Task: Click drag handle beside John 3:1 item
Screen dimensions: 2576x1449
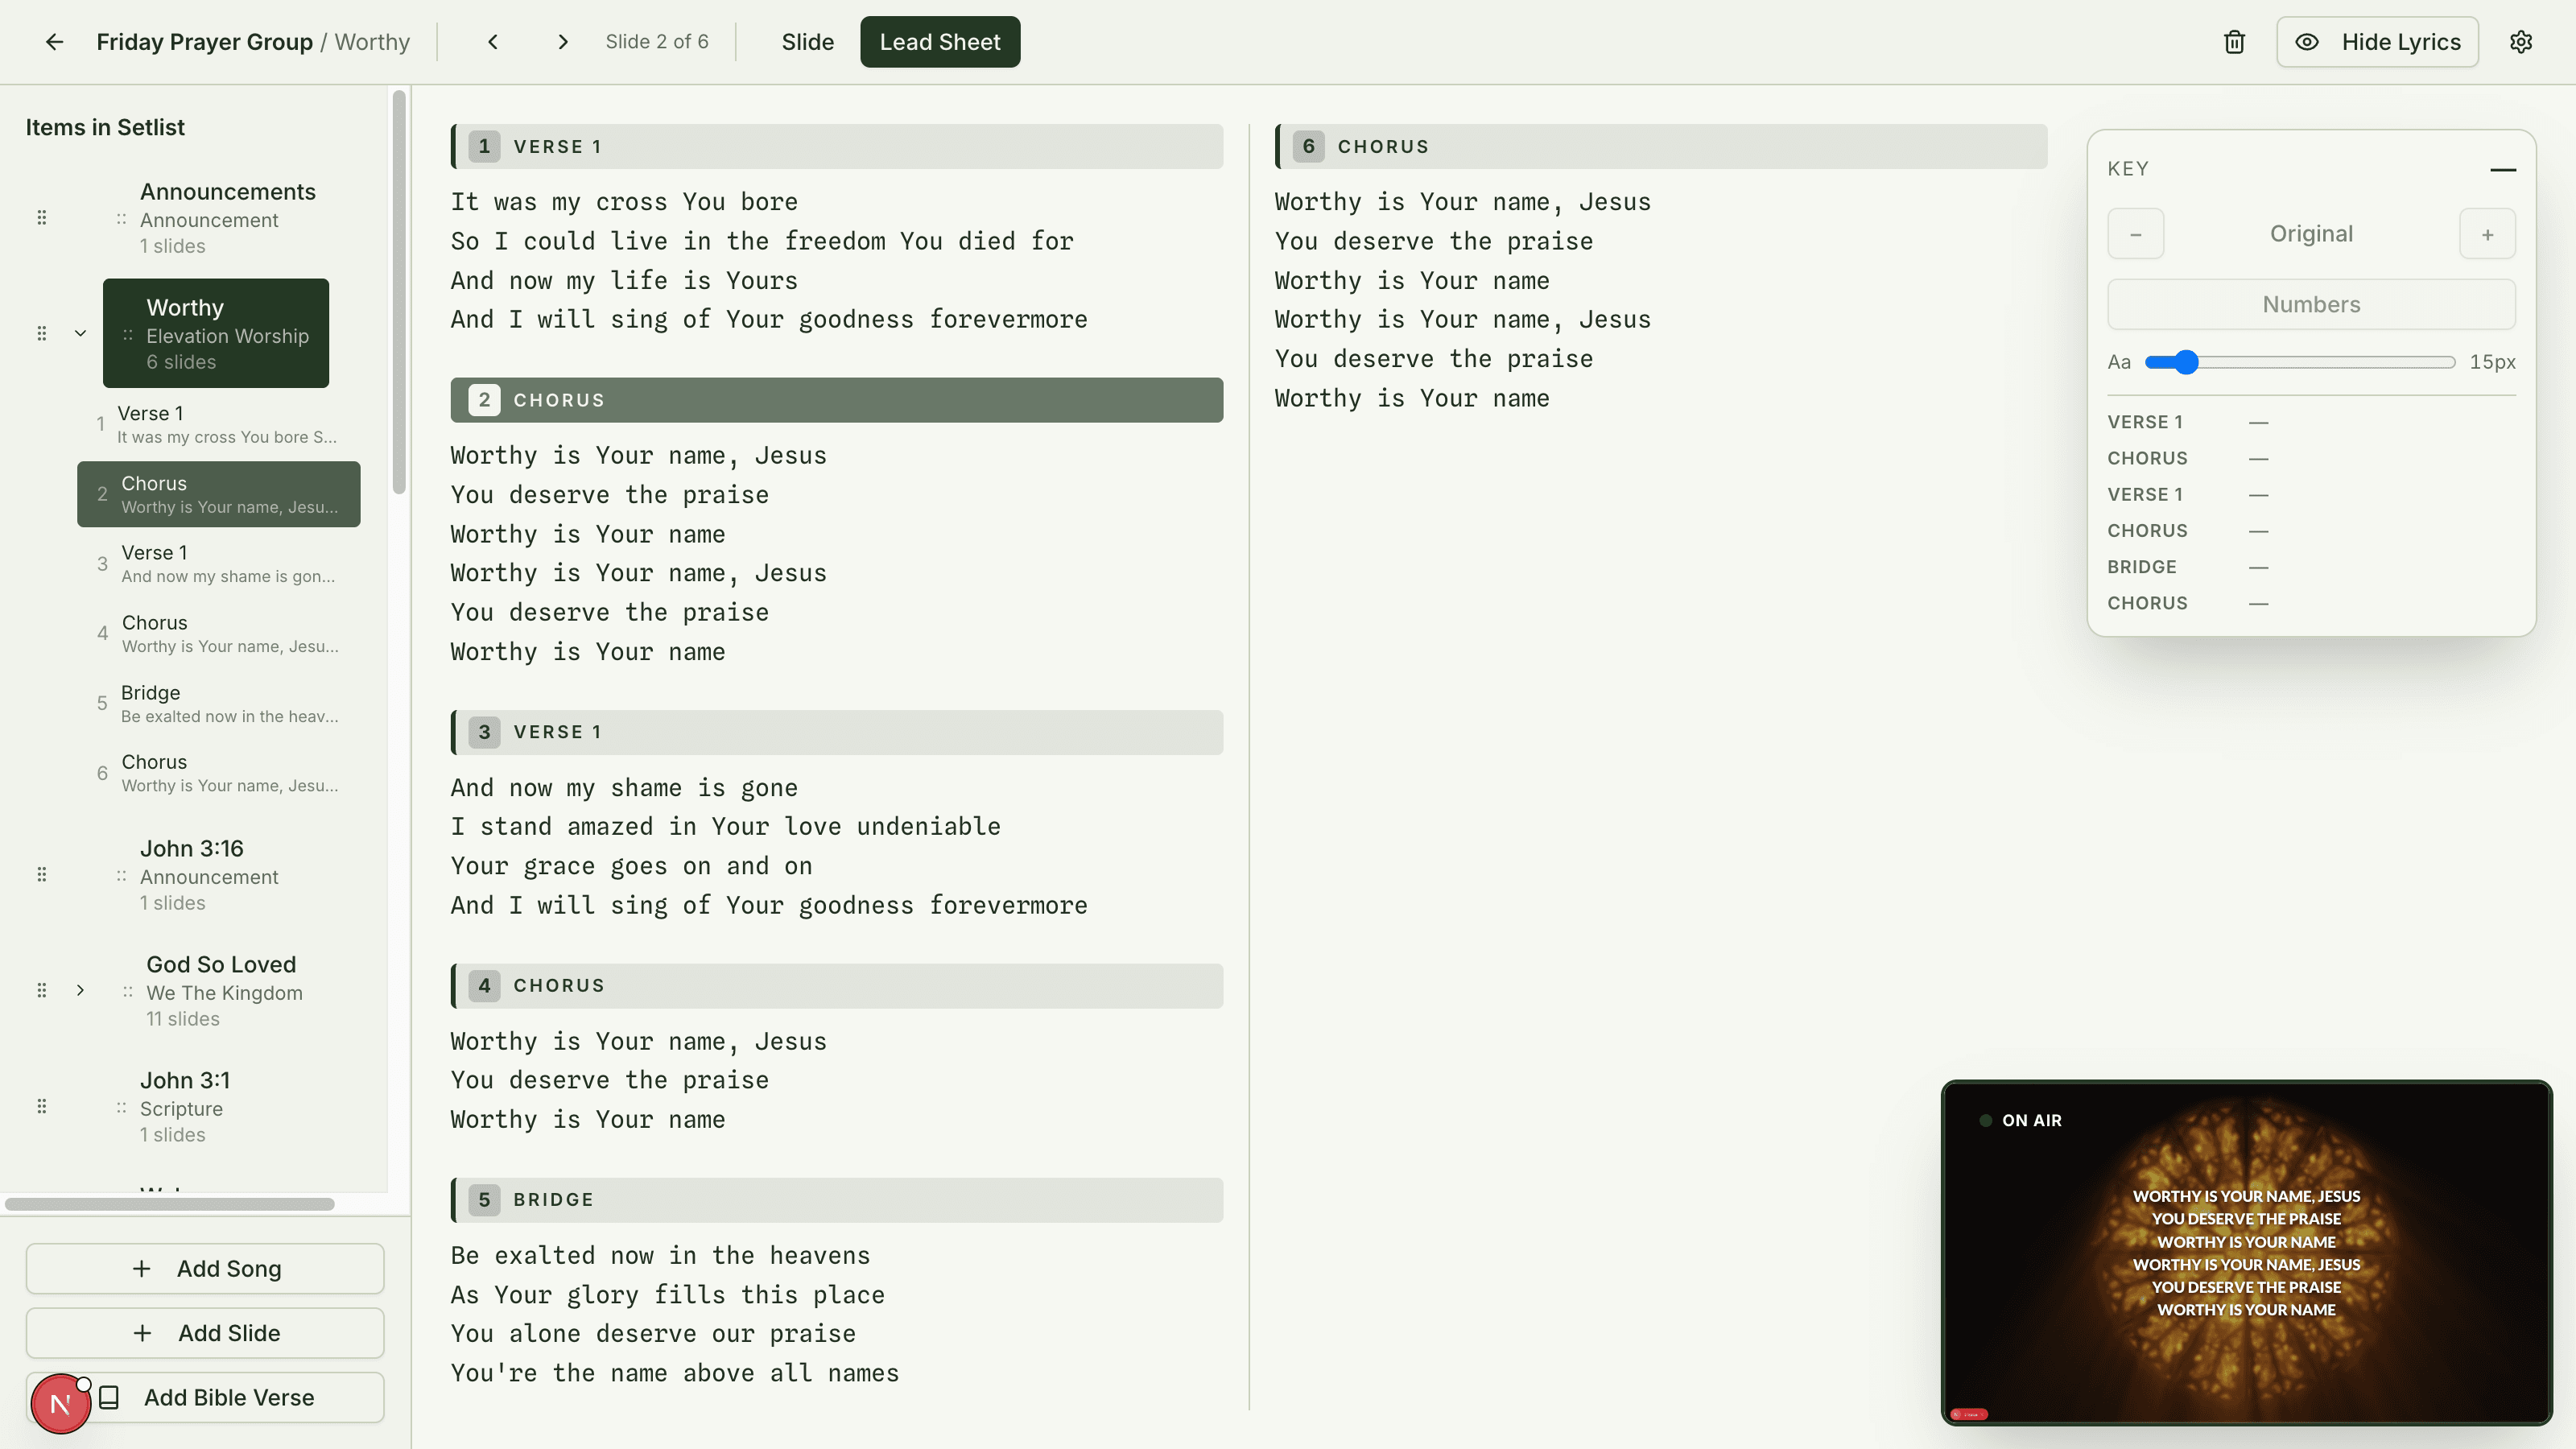Action: tap(42, 1106)
